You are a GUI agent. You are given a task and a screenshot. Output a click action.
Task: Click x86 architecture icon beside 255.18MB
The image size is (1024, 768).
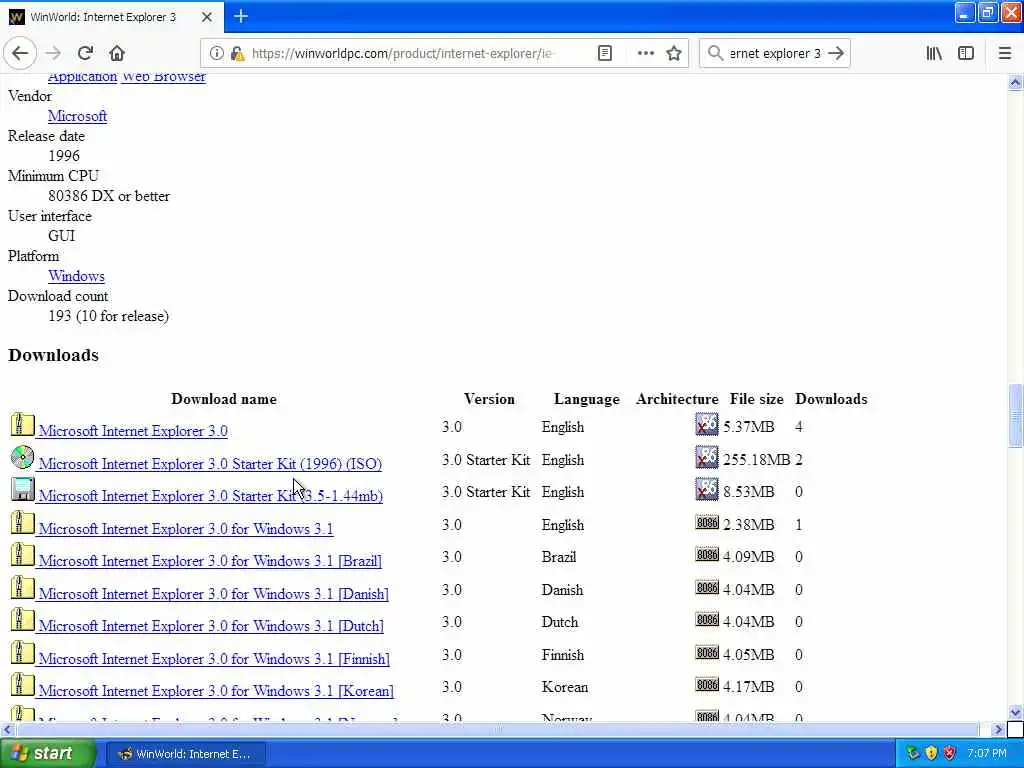(x=707, y=457)
